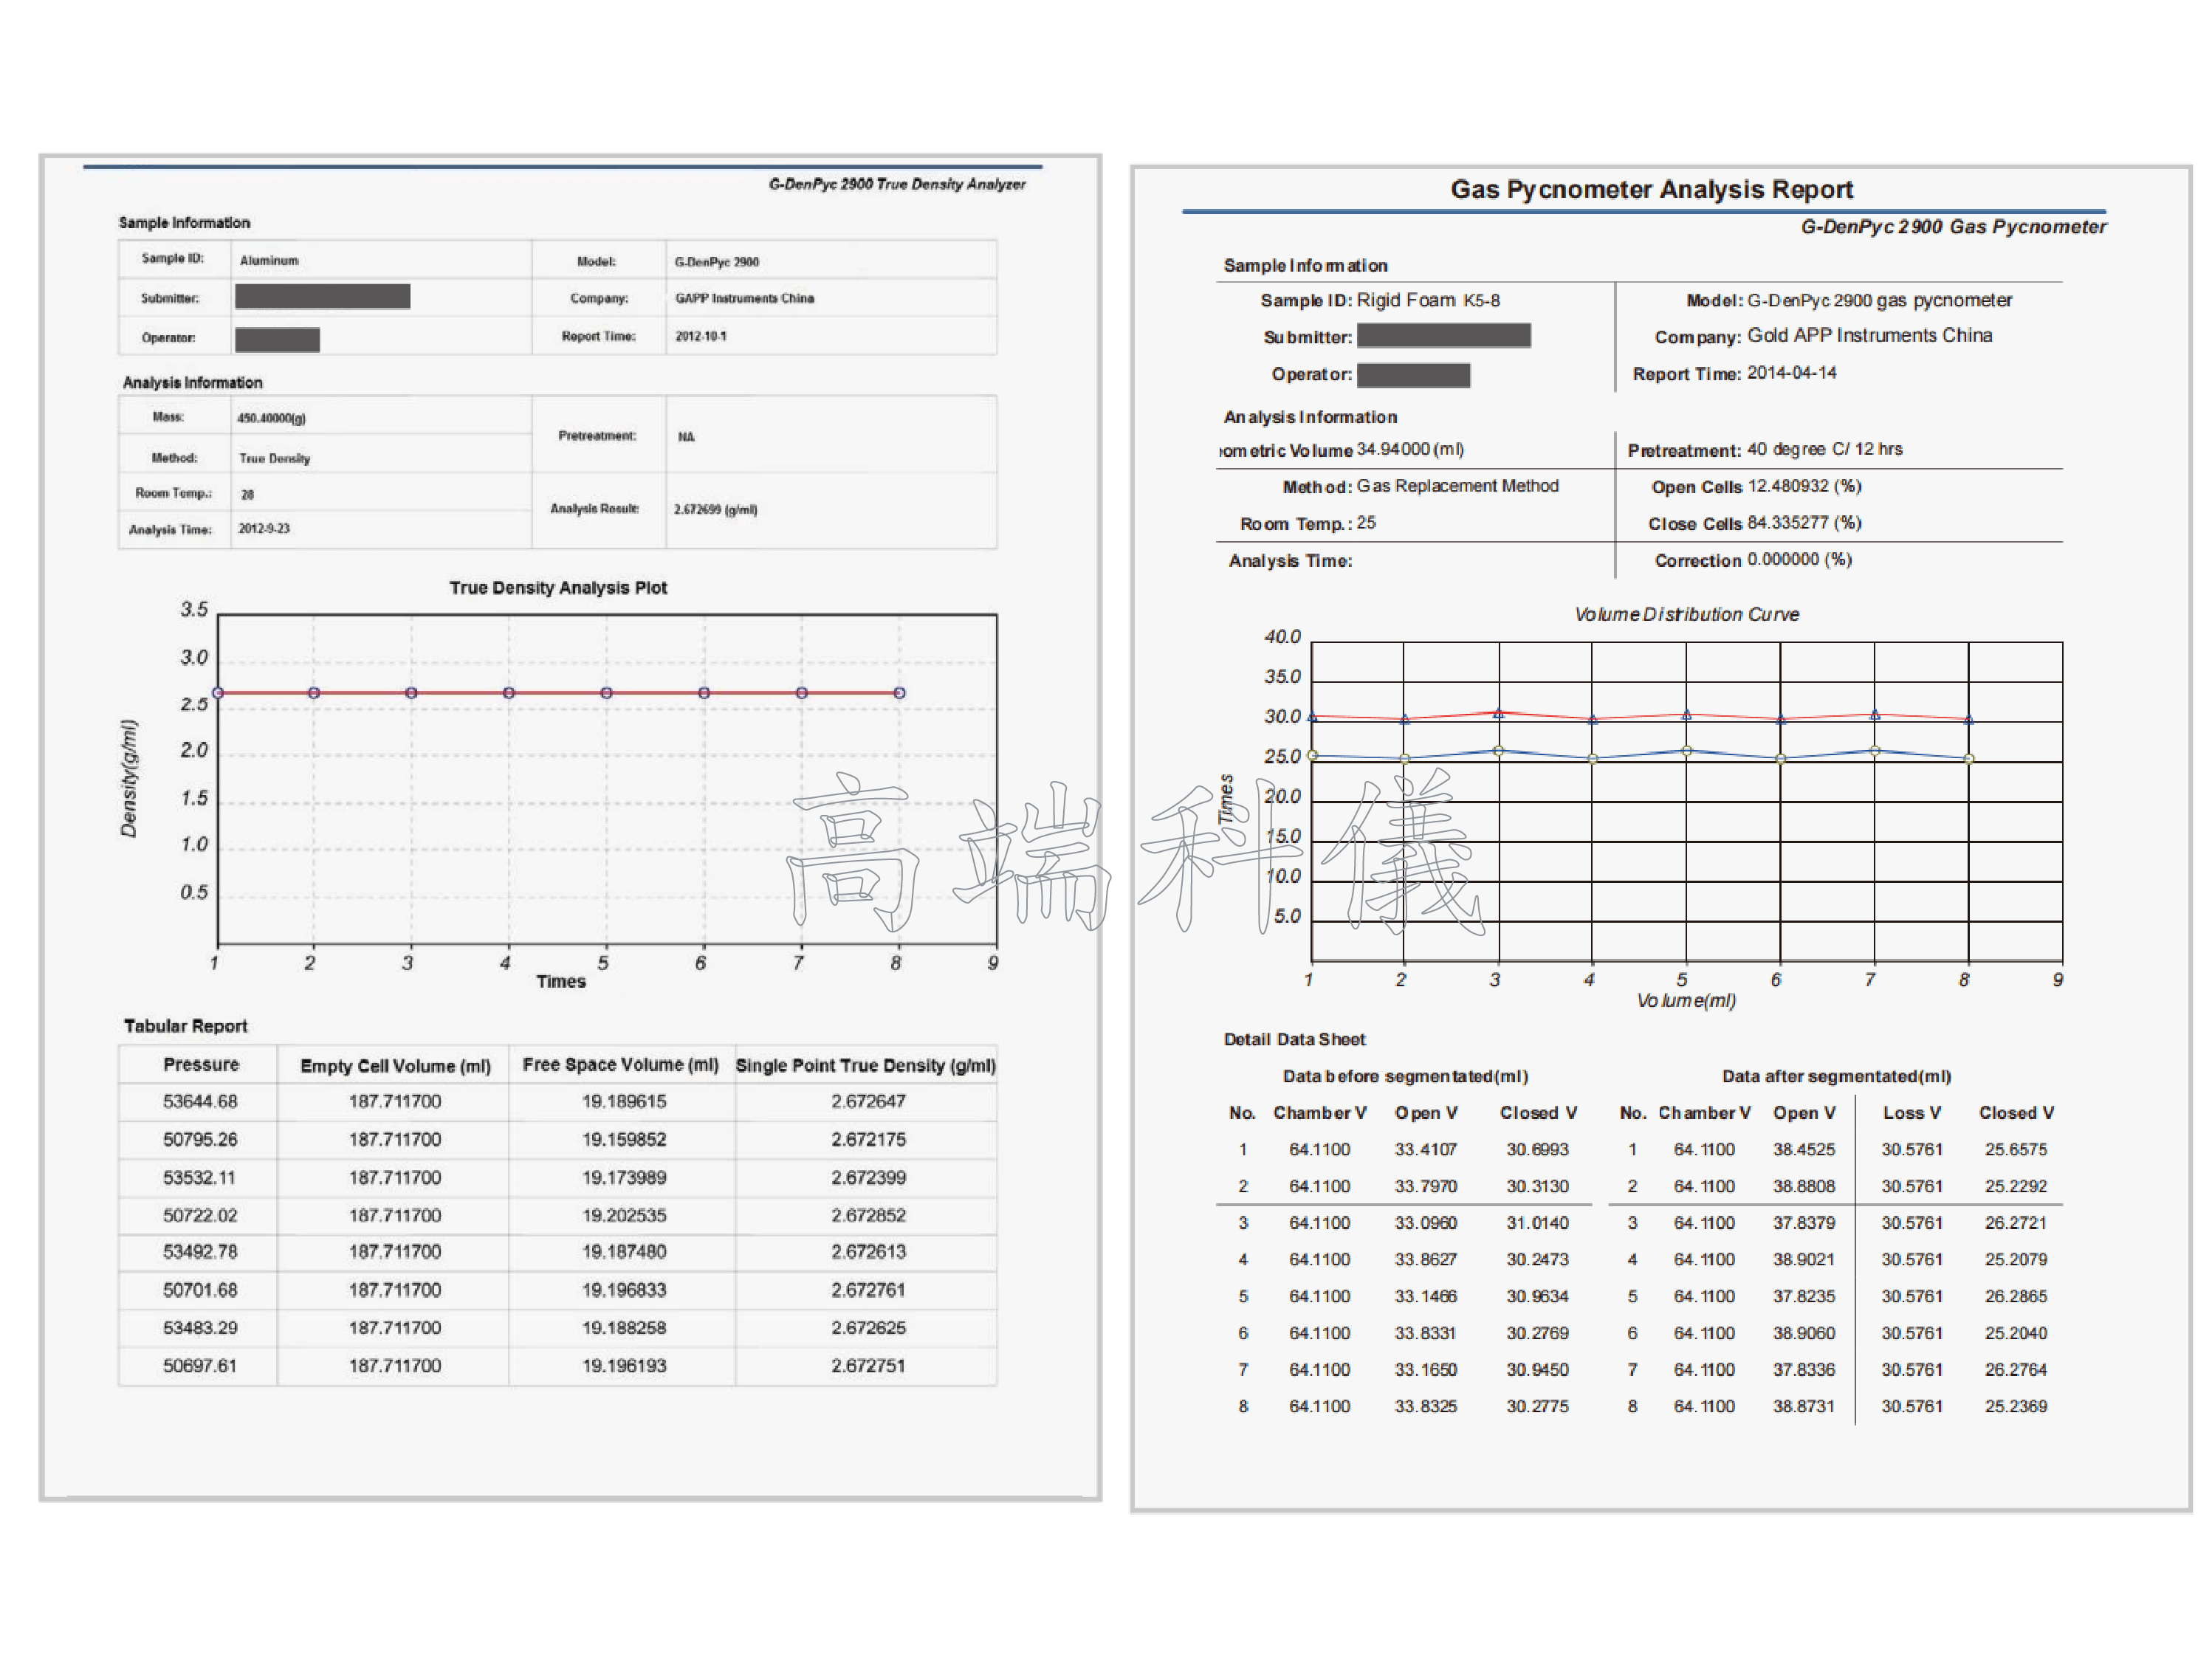Click Closed V value '26.2865'

pos(2015,1296)
